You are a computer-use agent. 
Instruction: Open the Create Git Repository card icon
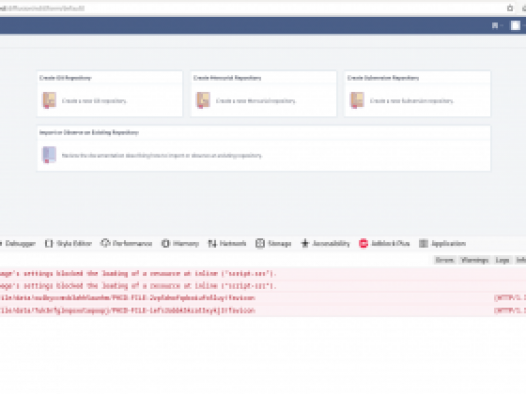pyautogui.click(x=49, y=100)
